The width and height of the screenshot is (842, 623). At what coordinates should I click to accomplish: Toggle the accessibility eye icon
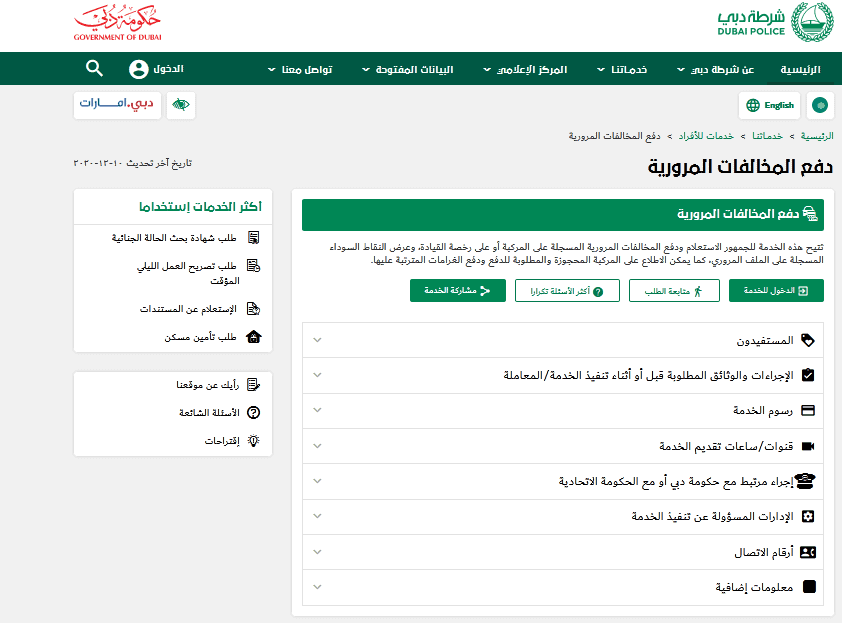coord(181,104)
